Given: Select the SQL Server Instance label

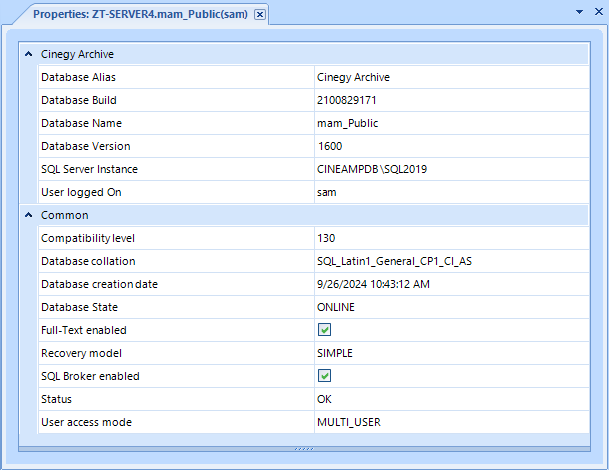Looking at the screenshot, I should click(89, 169).
